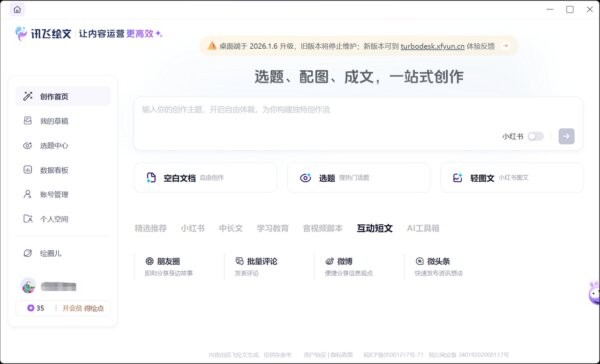Open the turbodesk.xfyun.cn link
Image resolution: width=600 pixels, height=364 pixels.
click(x=432, y=46)
